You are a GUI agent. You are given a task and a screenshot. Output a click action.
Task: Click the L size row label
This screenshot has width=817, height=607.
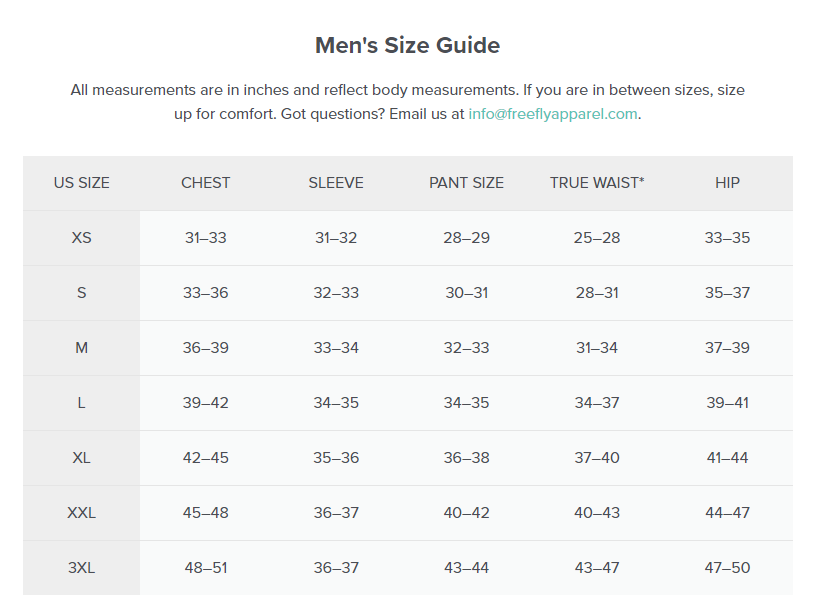(82, 403)
